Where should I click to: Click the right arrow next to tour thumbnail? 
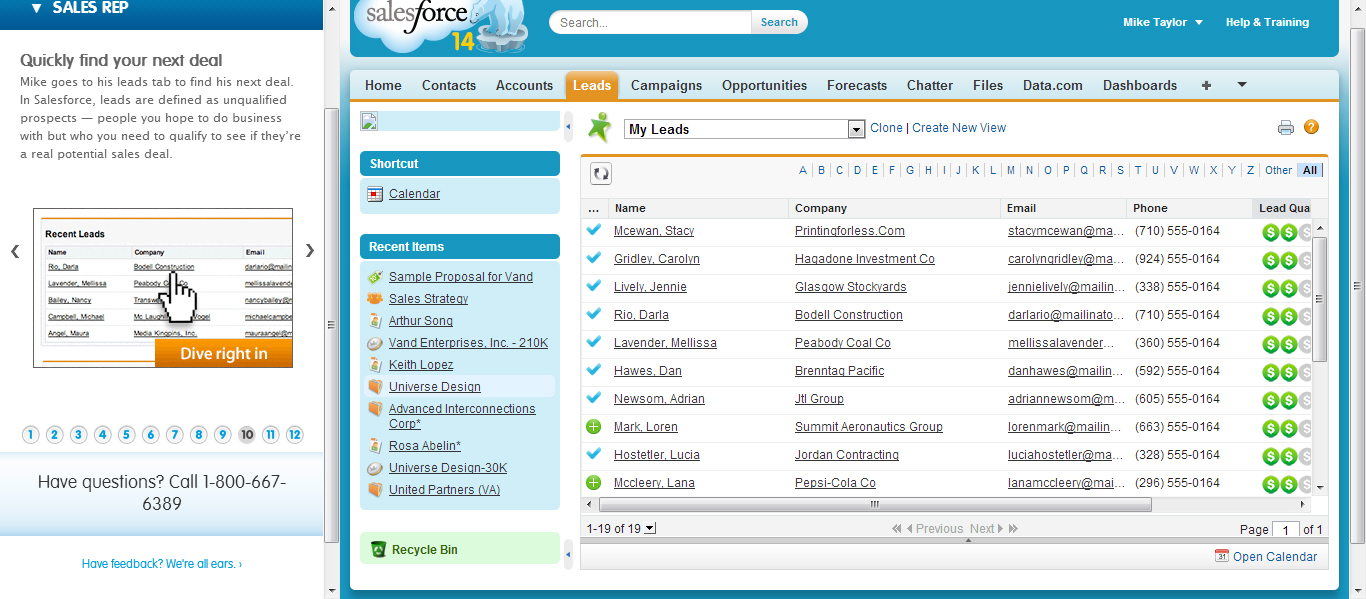[x=310, y=250]
